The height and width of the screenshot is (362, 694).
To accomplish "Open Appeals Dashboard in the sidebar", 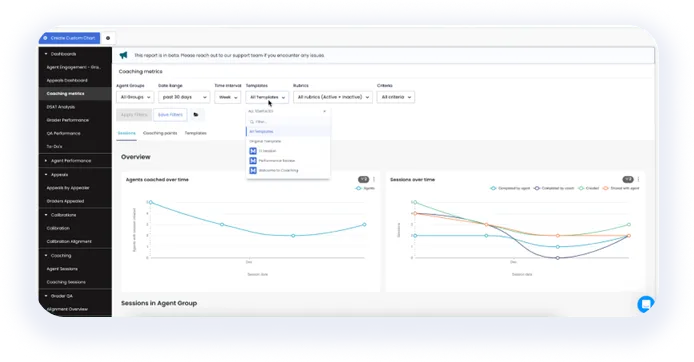I will (x=67, y=81).
